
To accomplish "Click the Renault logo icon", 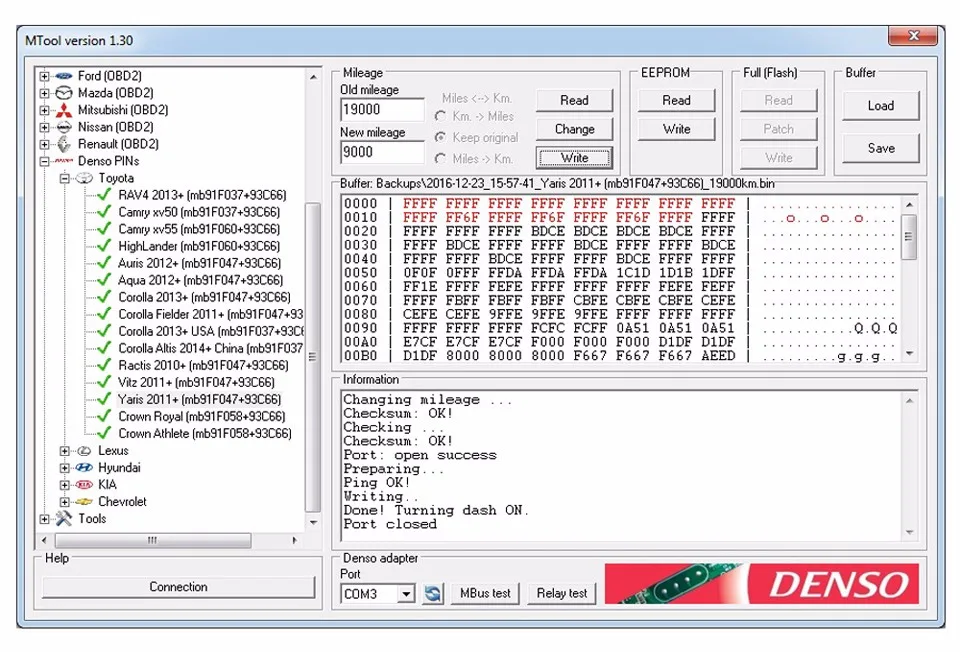I will [64, 144].
